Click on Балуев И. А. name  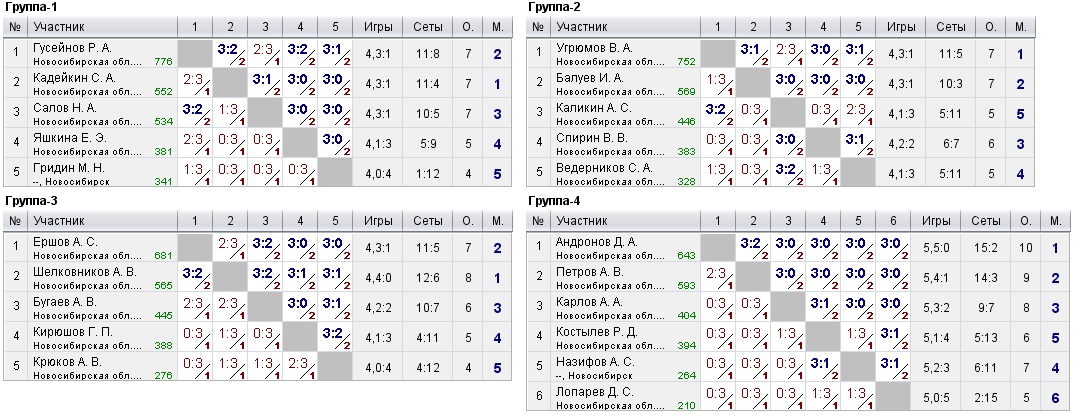coord(589,77)
